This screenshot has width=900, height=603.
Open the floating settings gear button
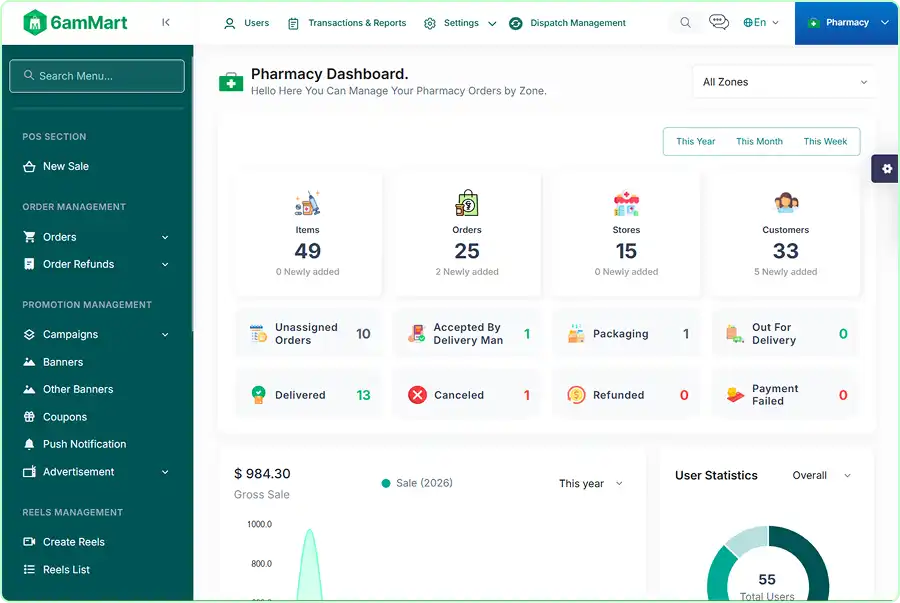[x=886, y=169]
